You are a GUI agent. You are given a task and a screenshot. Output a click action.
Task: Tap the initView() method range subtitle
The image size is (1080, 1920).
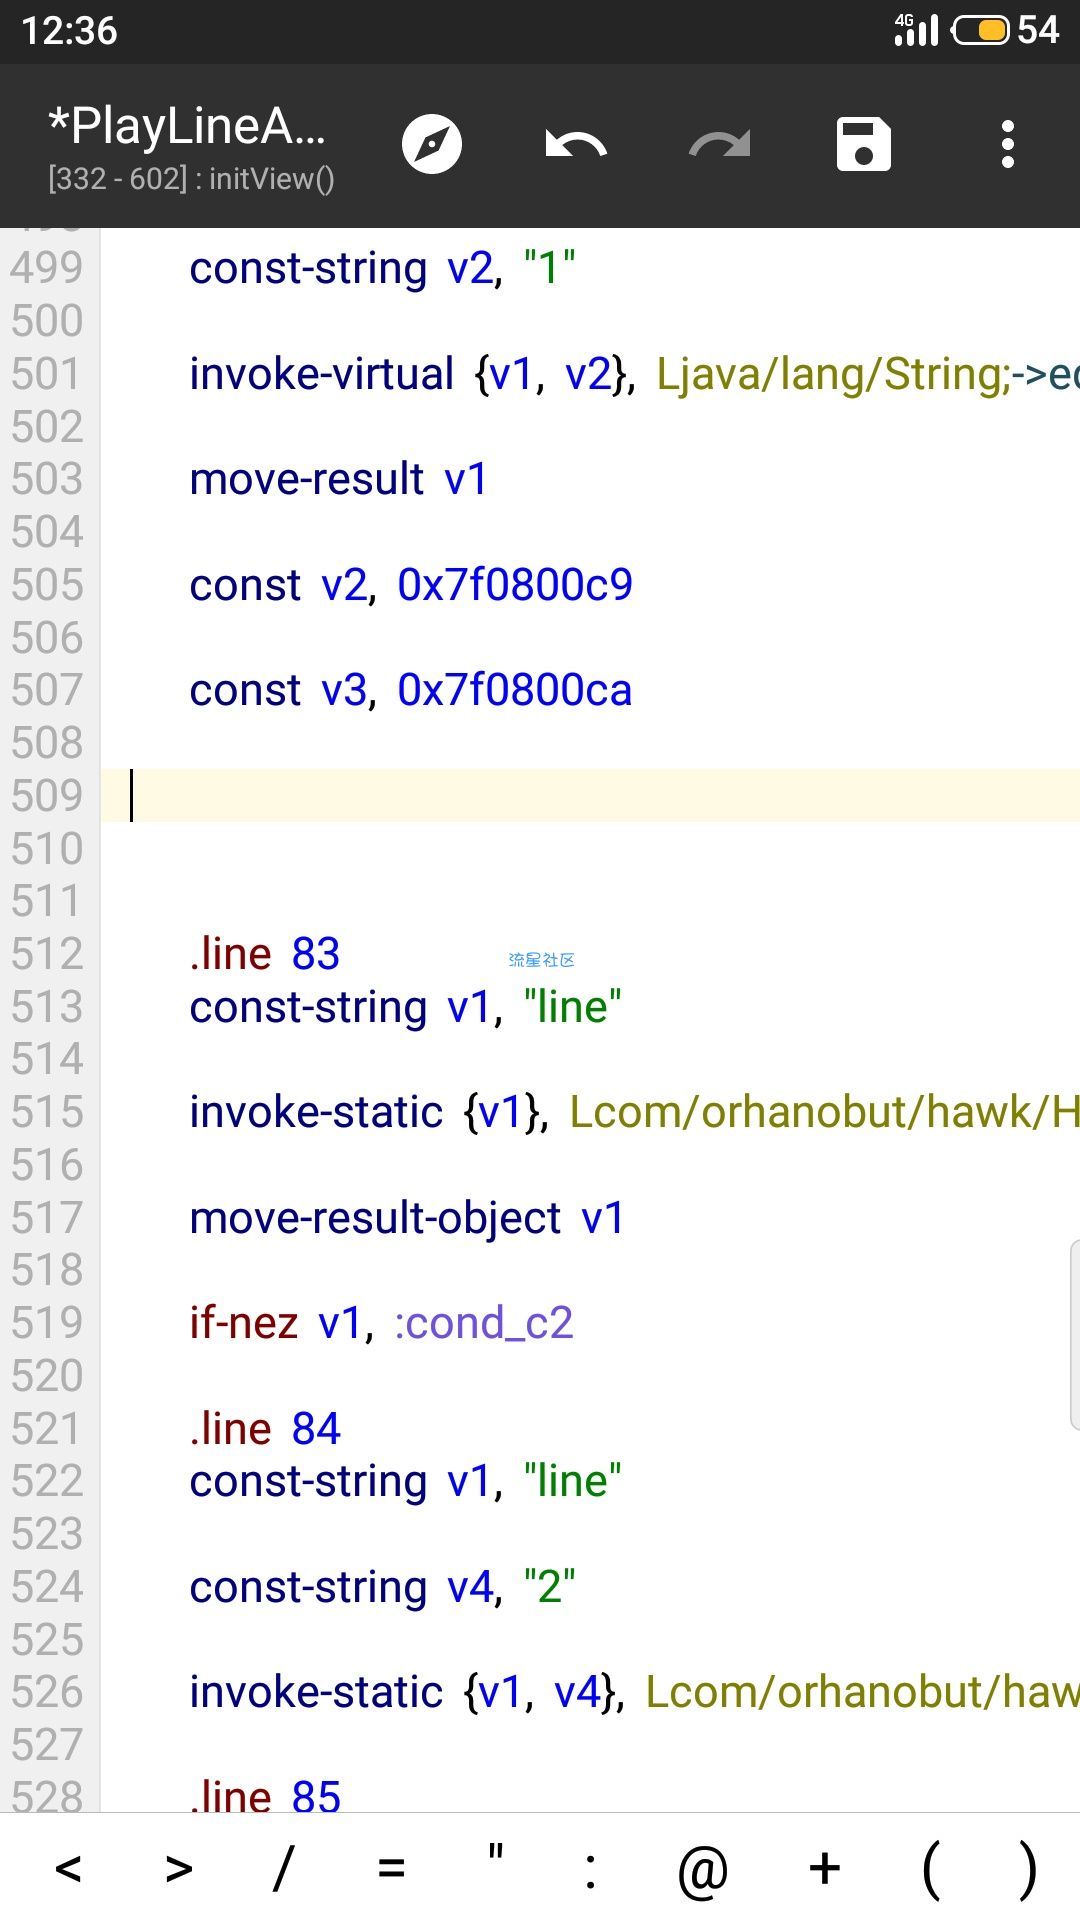click(x=191, y=179)
